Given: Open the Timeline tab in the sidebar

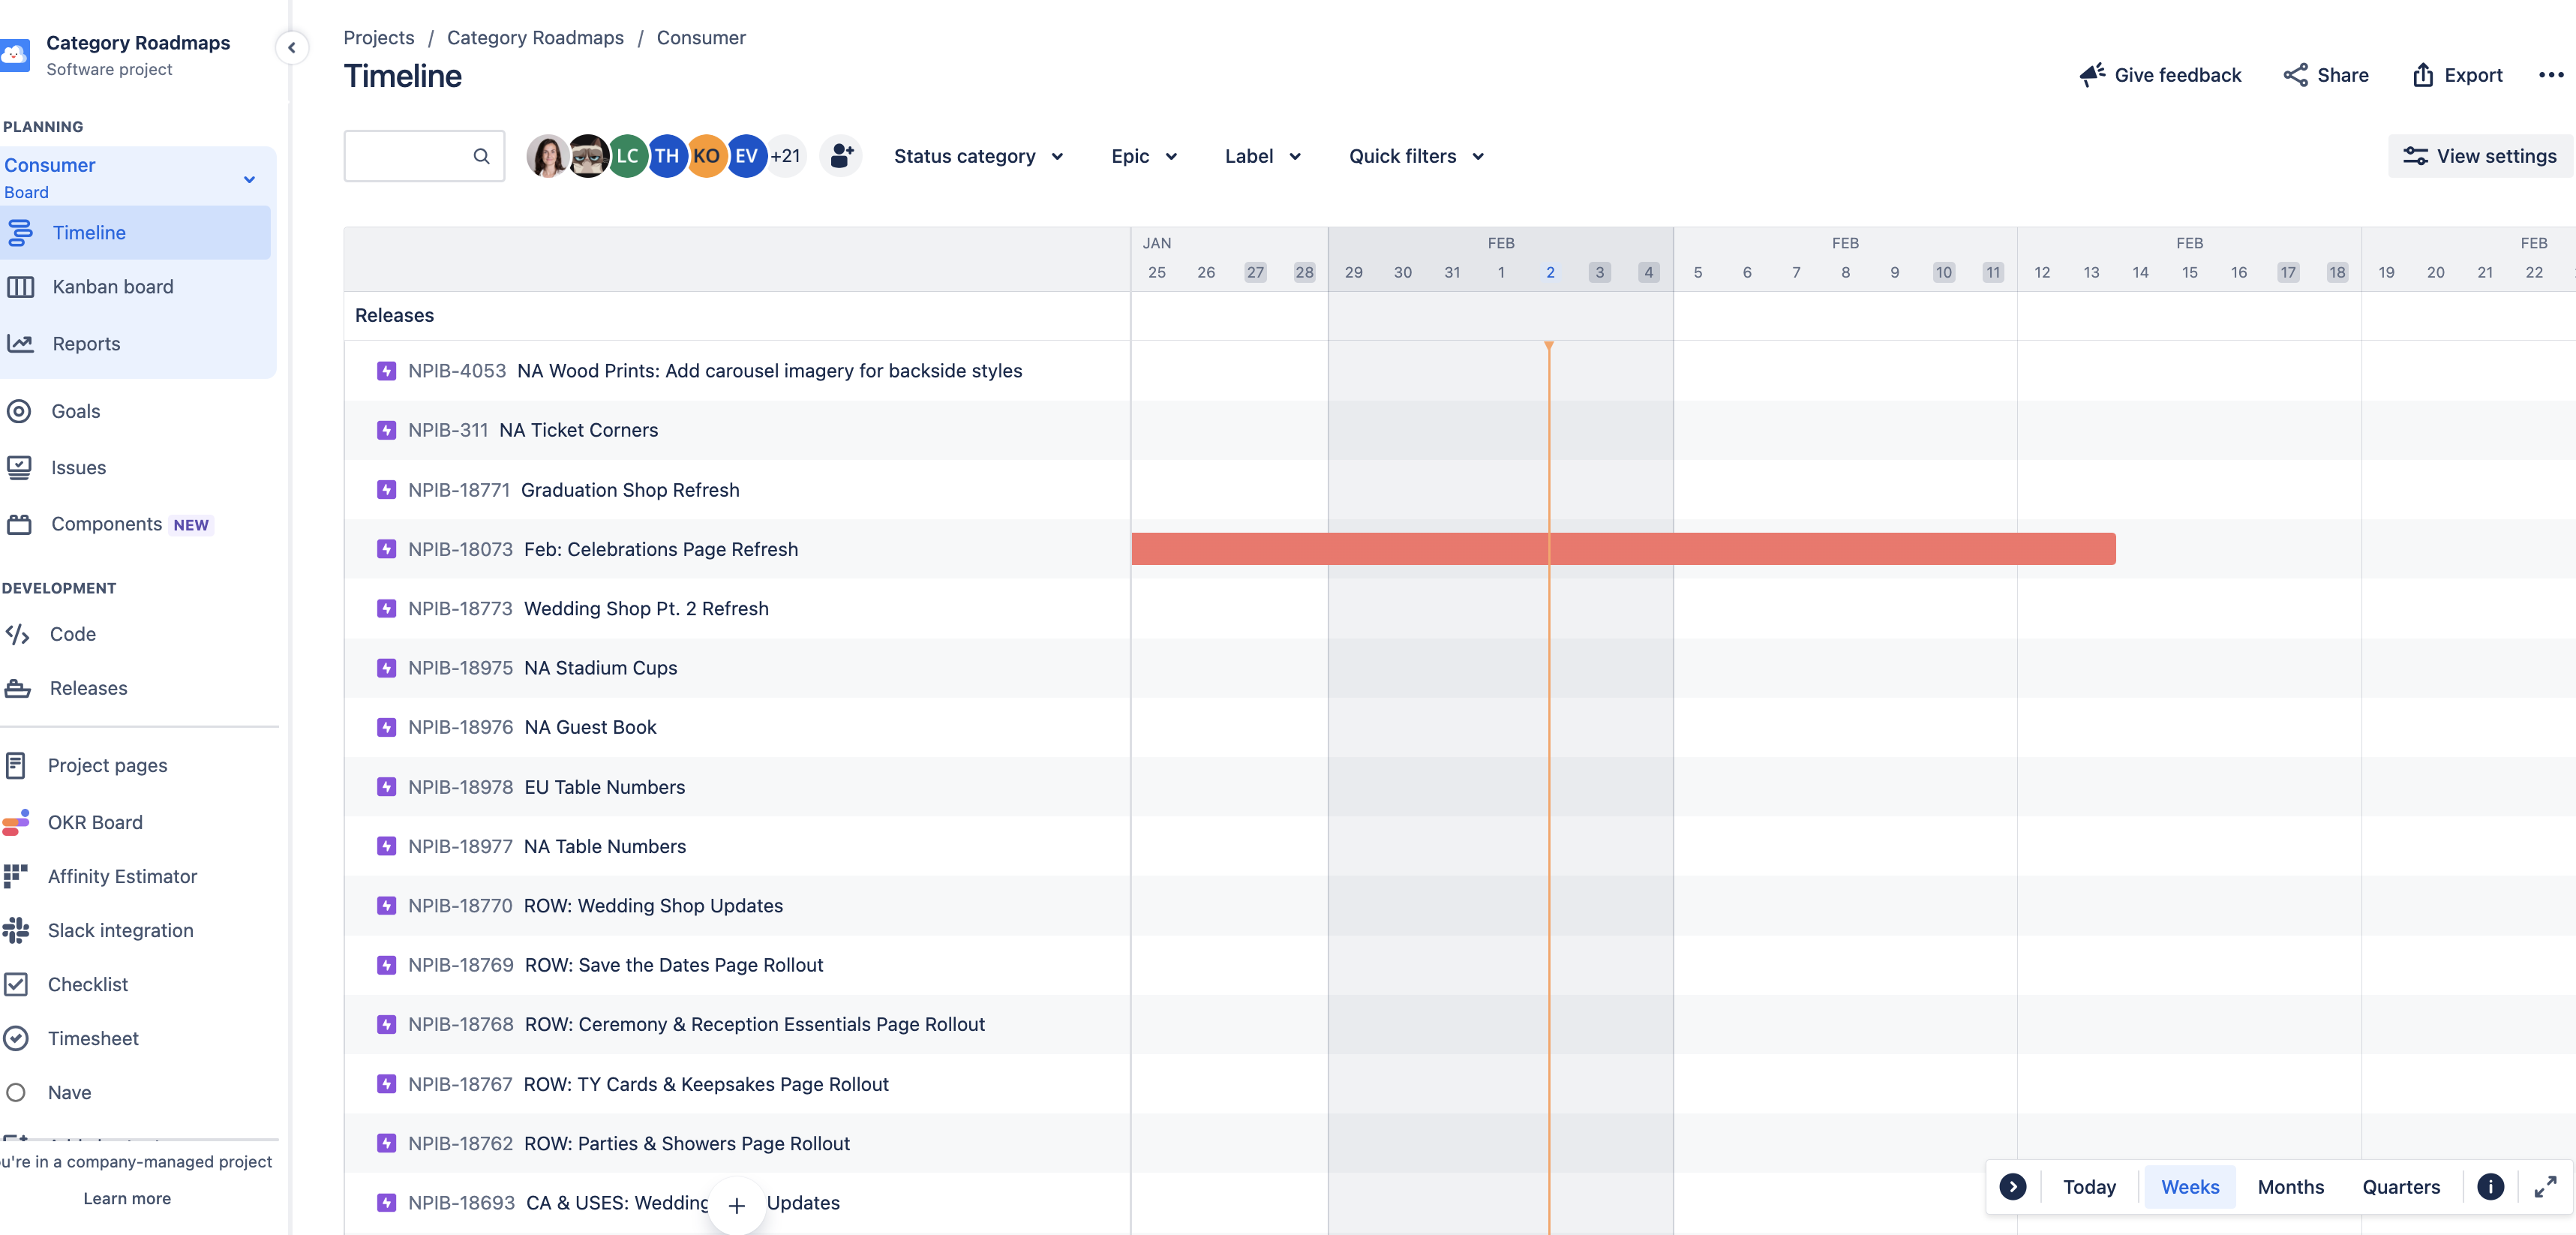Looking at the screenshot, I should click(x=90, y=232).
